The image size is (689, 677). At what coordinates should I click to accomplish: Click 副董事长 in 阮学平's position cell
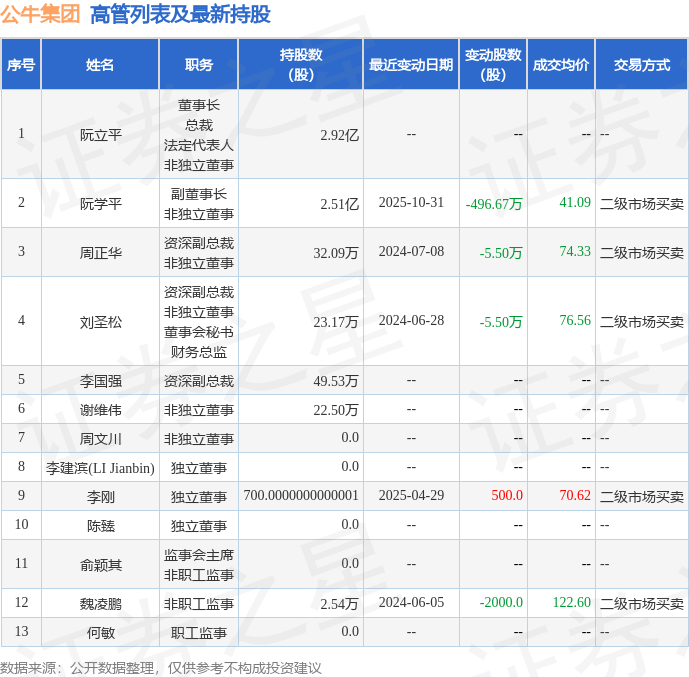tap(199, 194)
